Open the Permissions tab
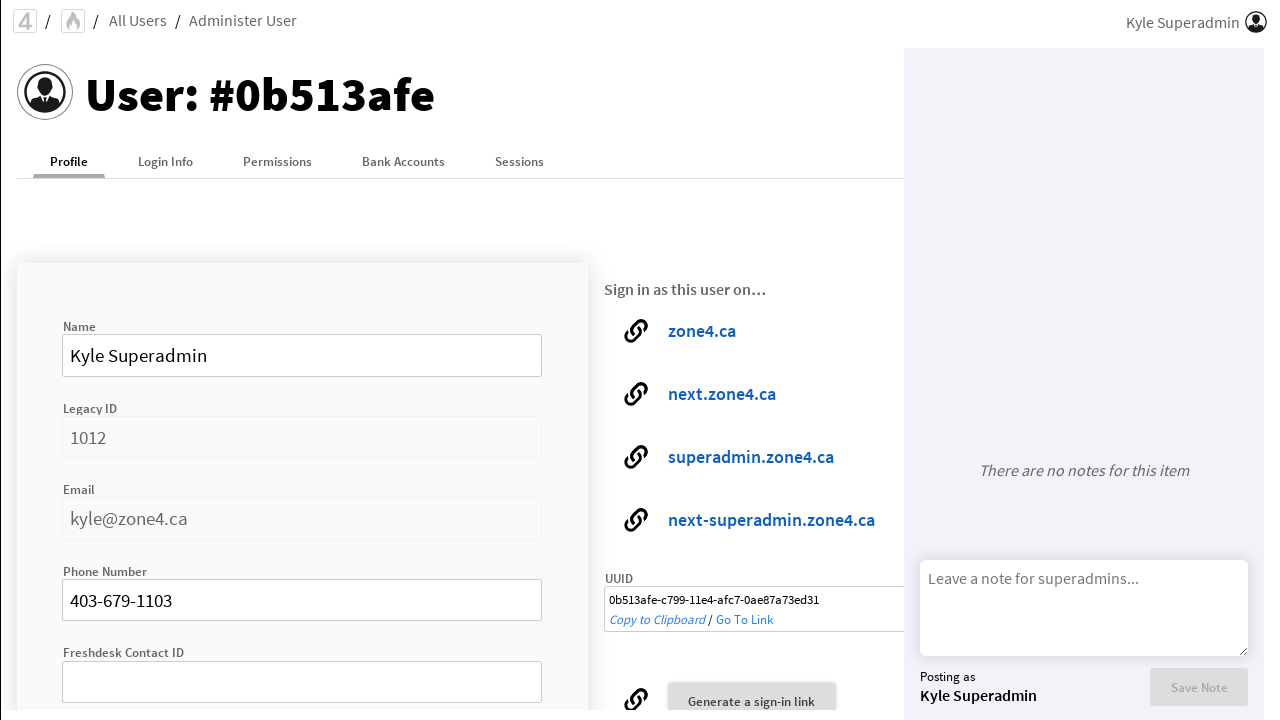Image resolution: width=1280 pixels, height=720 pixels. pos(277,162)
